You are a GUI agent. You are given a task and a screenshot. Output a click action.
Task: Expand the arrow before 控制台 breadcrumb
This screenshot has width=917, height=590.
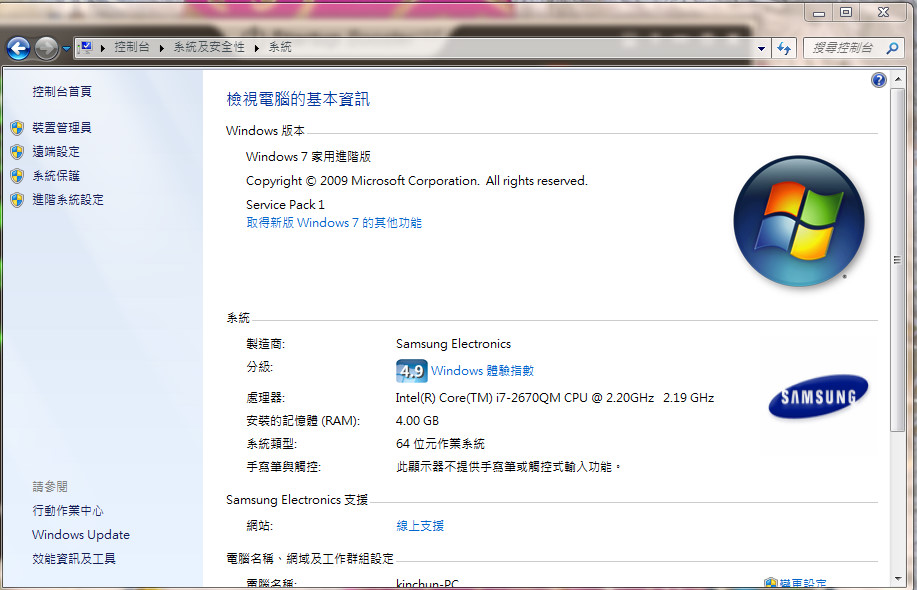103,48
